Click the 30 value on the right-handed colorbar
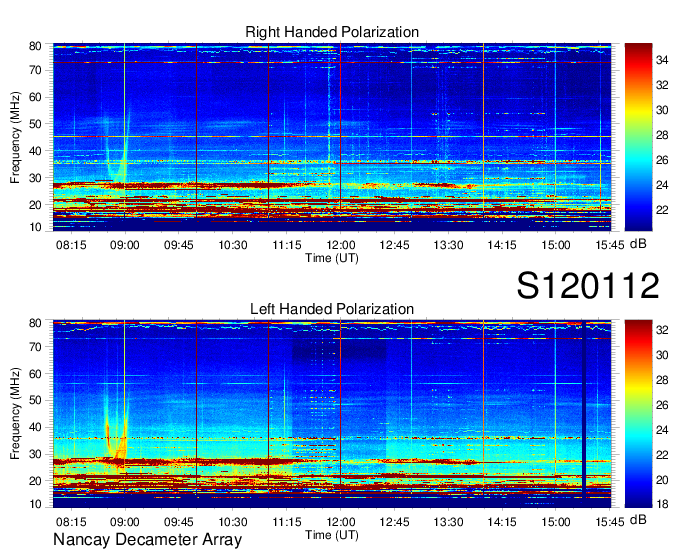 click(x=662, y=110)
